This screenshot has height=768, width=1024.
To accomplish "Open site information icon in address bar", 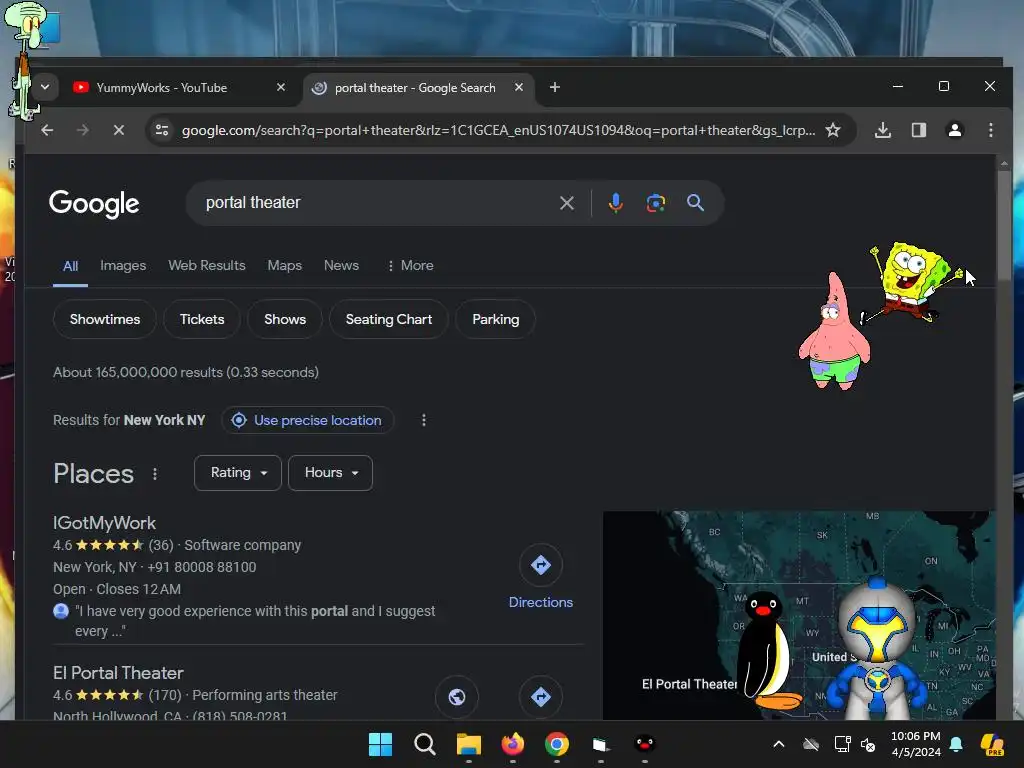I will click(x=162, y=130).
